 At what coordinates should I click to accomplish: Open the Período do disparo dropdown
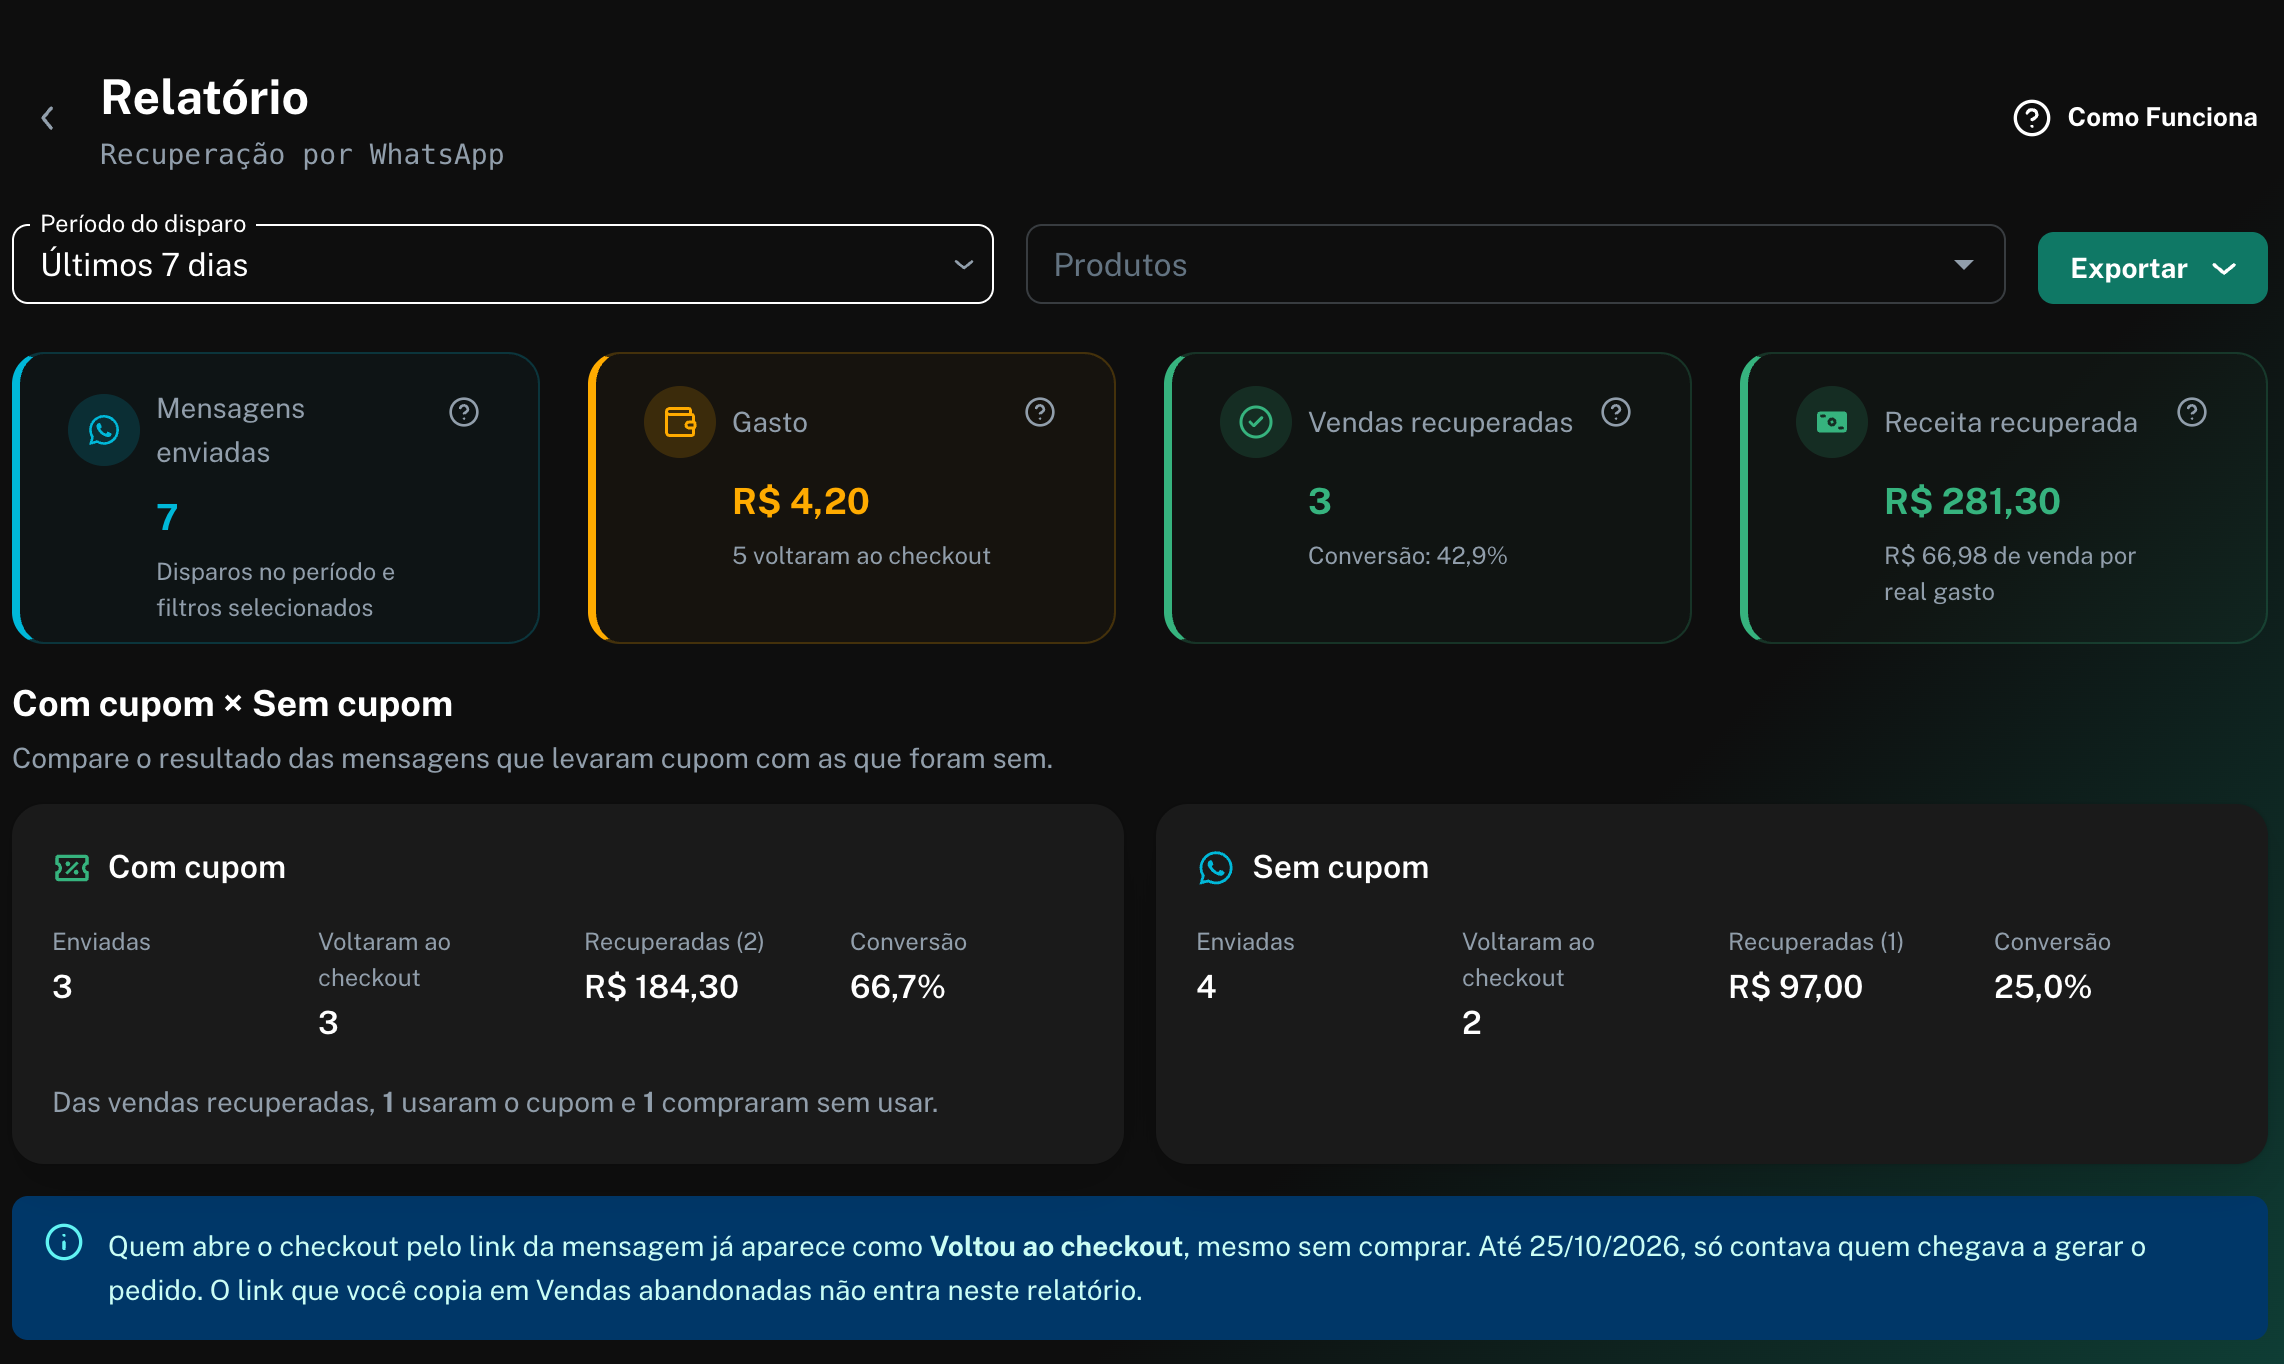pyautogui.click(x=503, y=265)
